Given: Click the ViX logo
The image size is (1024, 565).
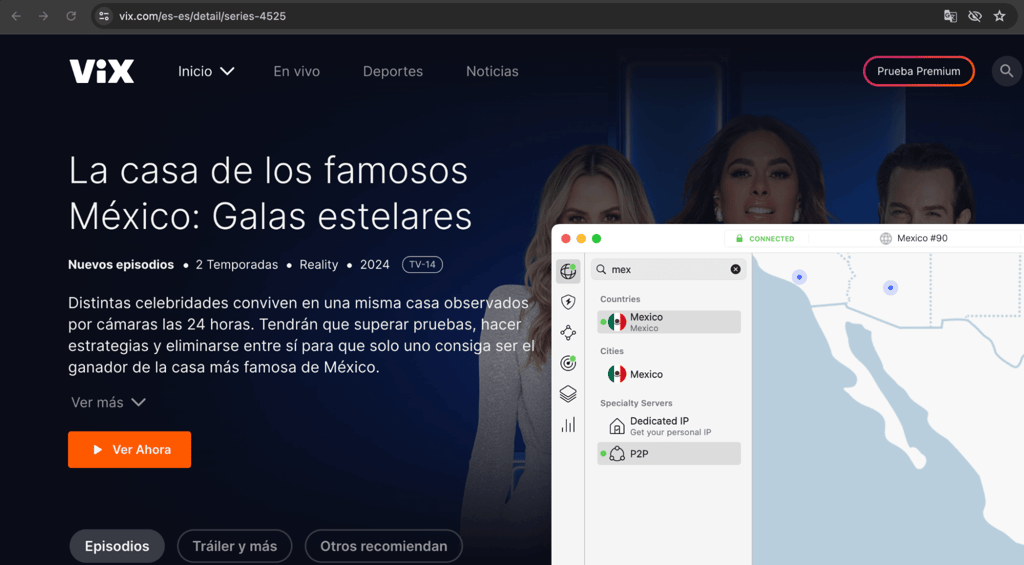Looking at the screenshot, I should (x=102, y=71).
